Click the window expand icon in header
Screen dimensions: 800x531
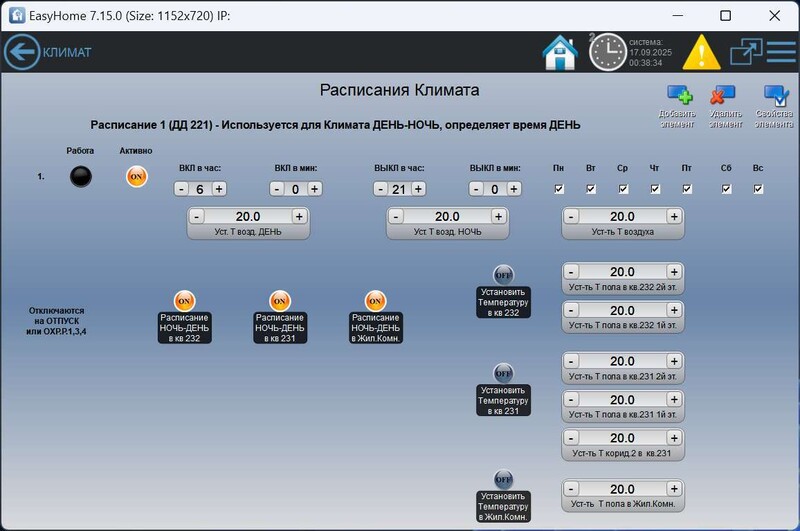(x=746, y=52)
